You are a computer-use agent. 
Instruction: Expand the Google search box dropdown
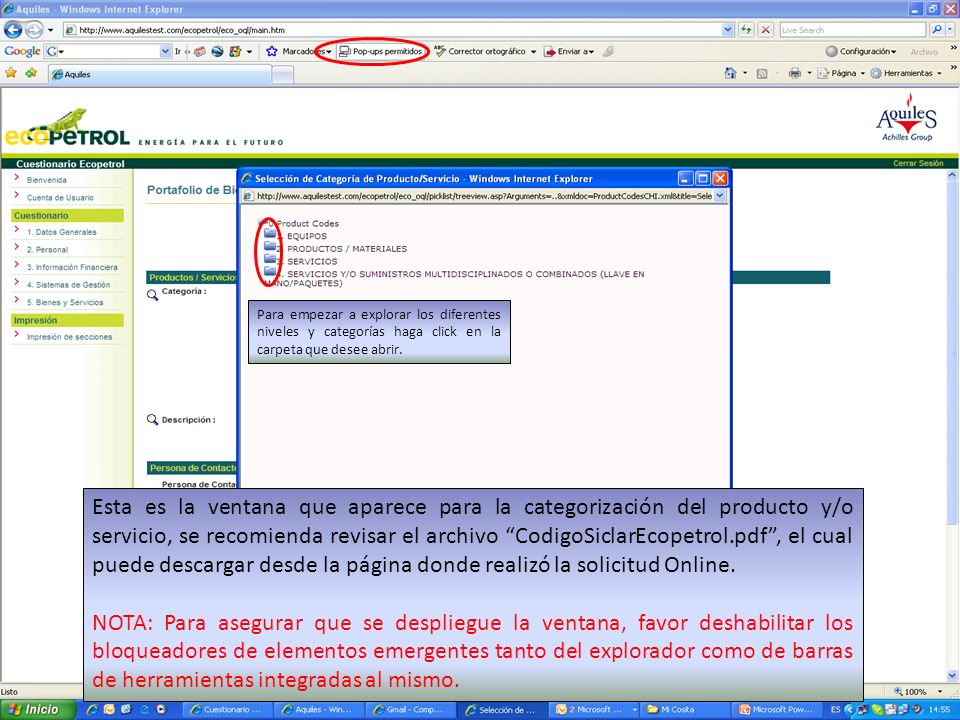(x=165, y=51)
